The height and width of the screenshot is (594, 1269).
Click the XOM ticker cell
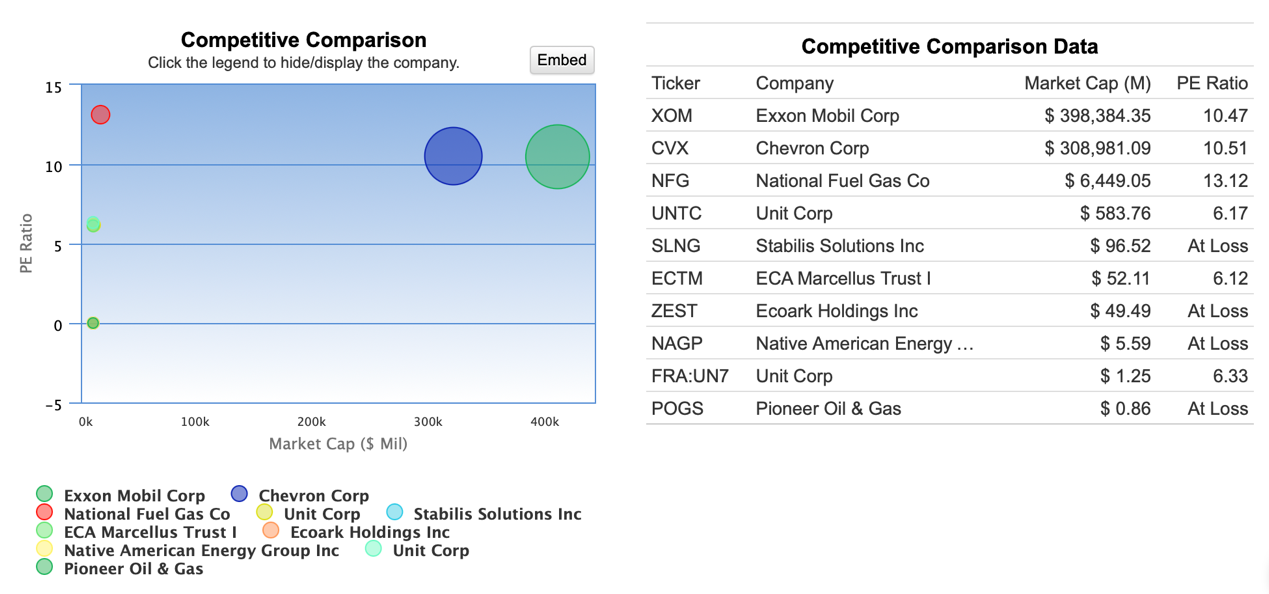click(672, 116)
